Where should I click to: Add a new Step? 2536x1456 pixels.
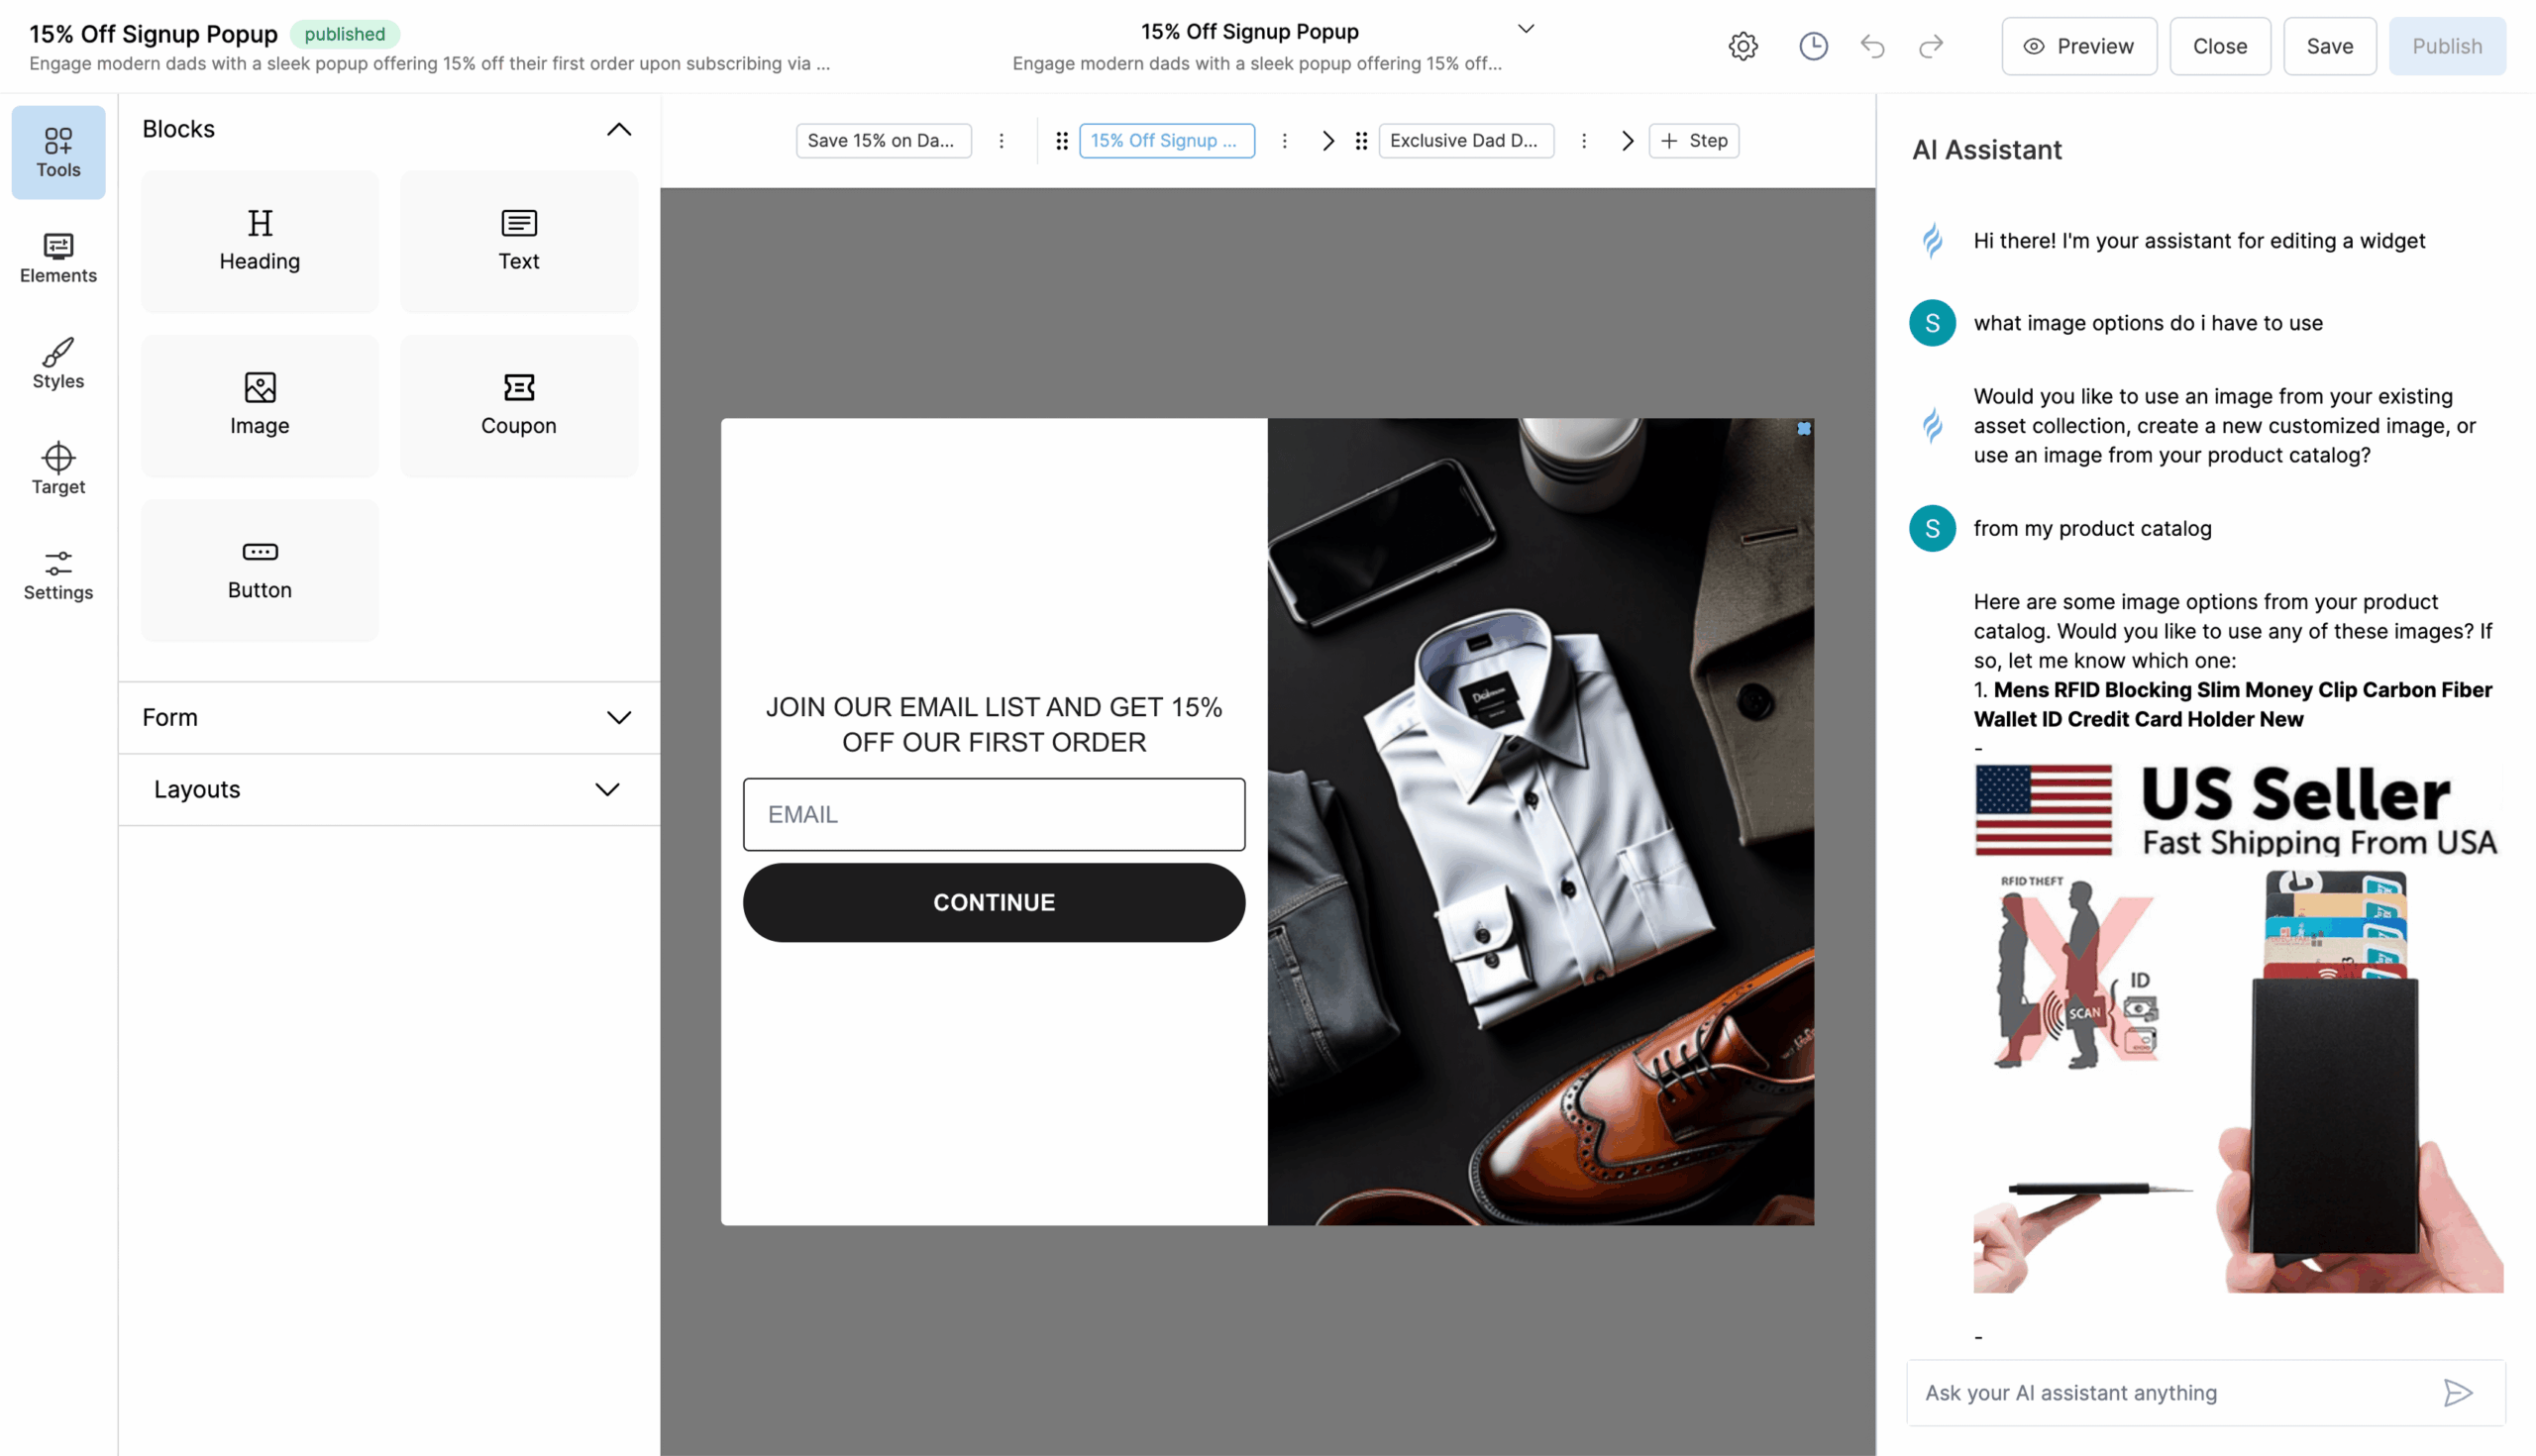(x=1694, y=140)
